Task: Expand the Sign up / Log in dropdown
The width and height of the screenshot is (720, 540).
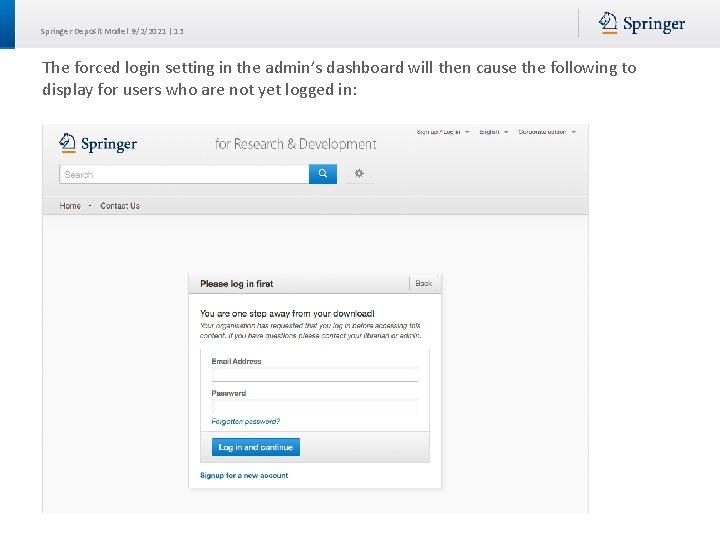Action: coord(440,132)
